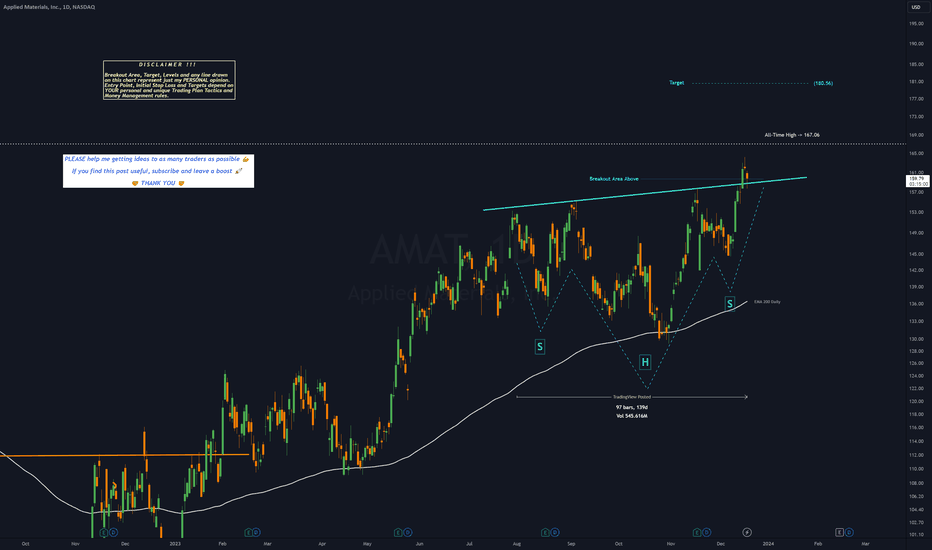
Task: Open the earnings E marker near Feb 2023
Action: [248, 532]
